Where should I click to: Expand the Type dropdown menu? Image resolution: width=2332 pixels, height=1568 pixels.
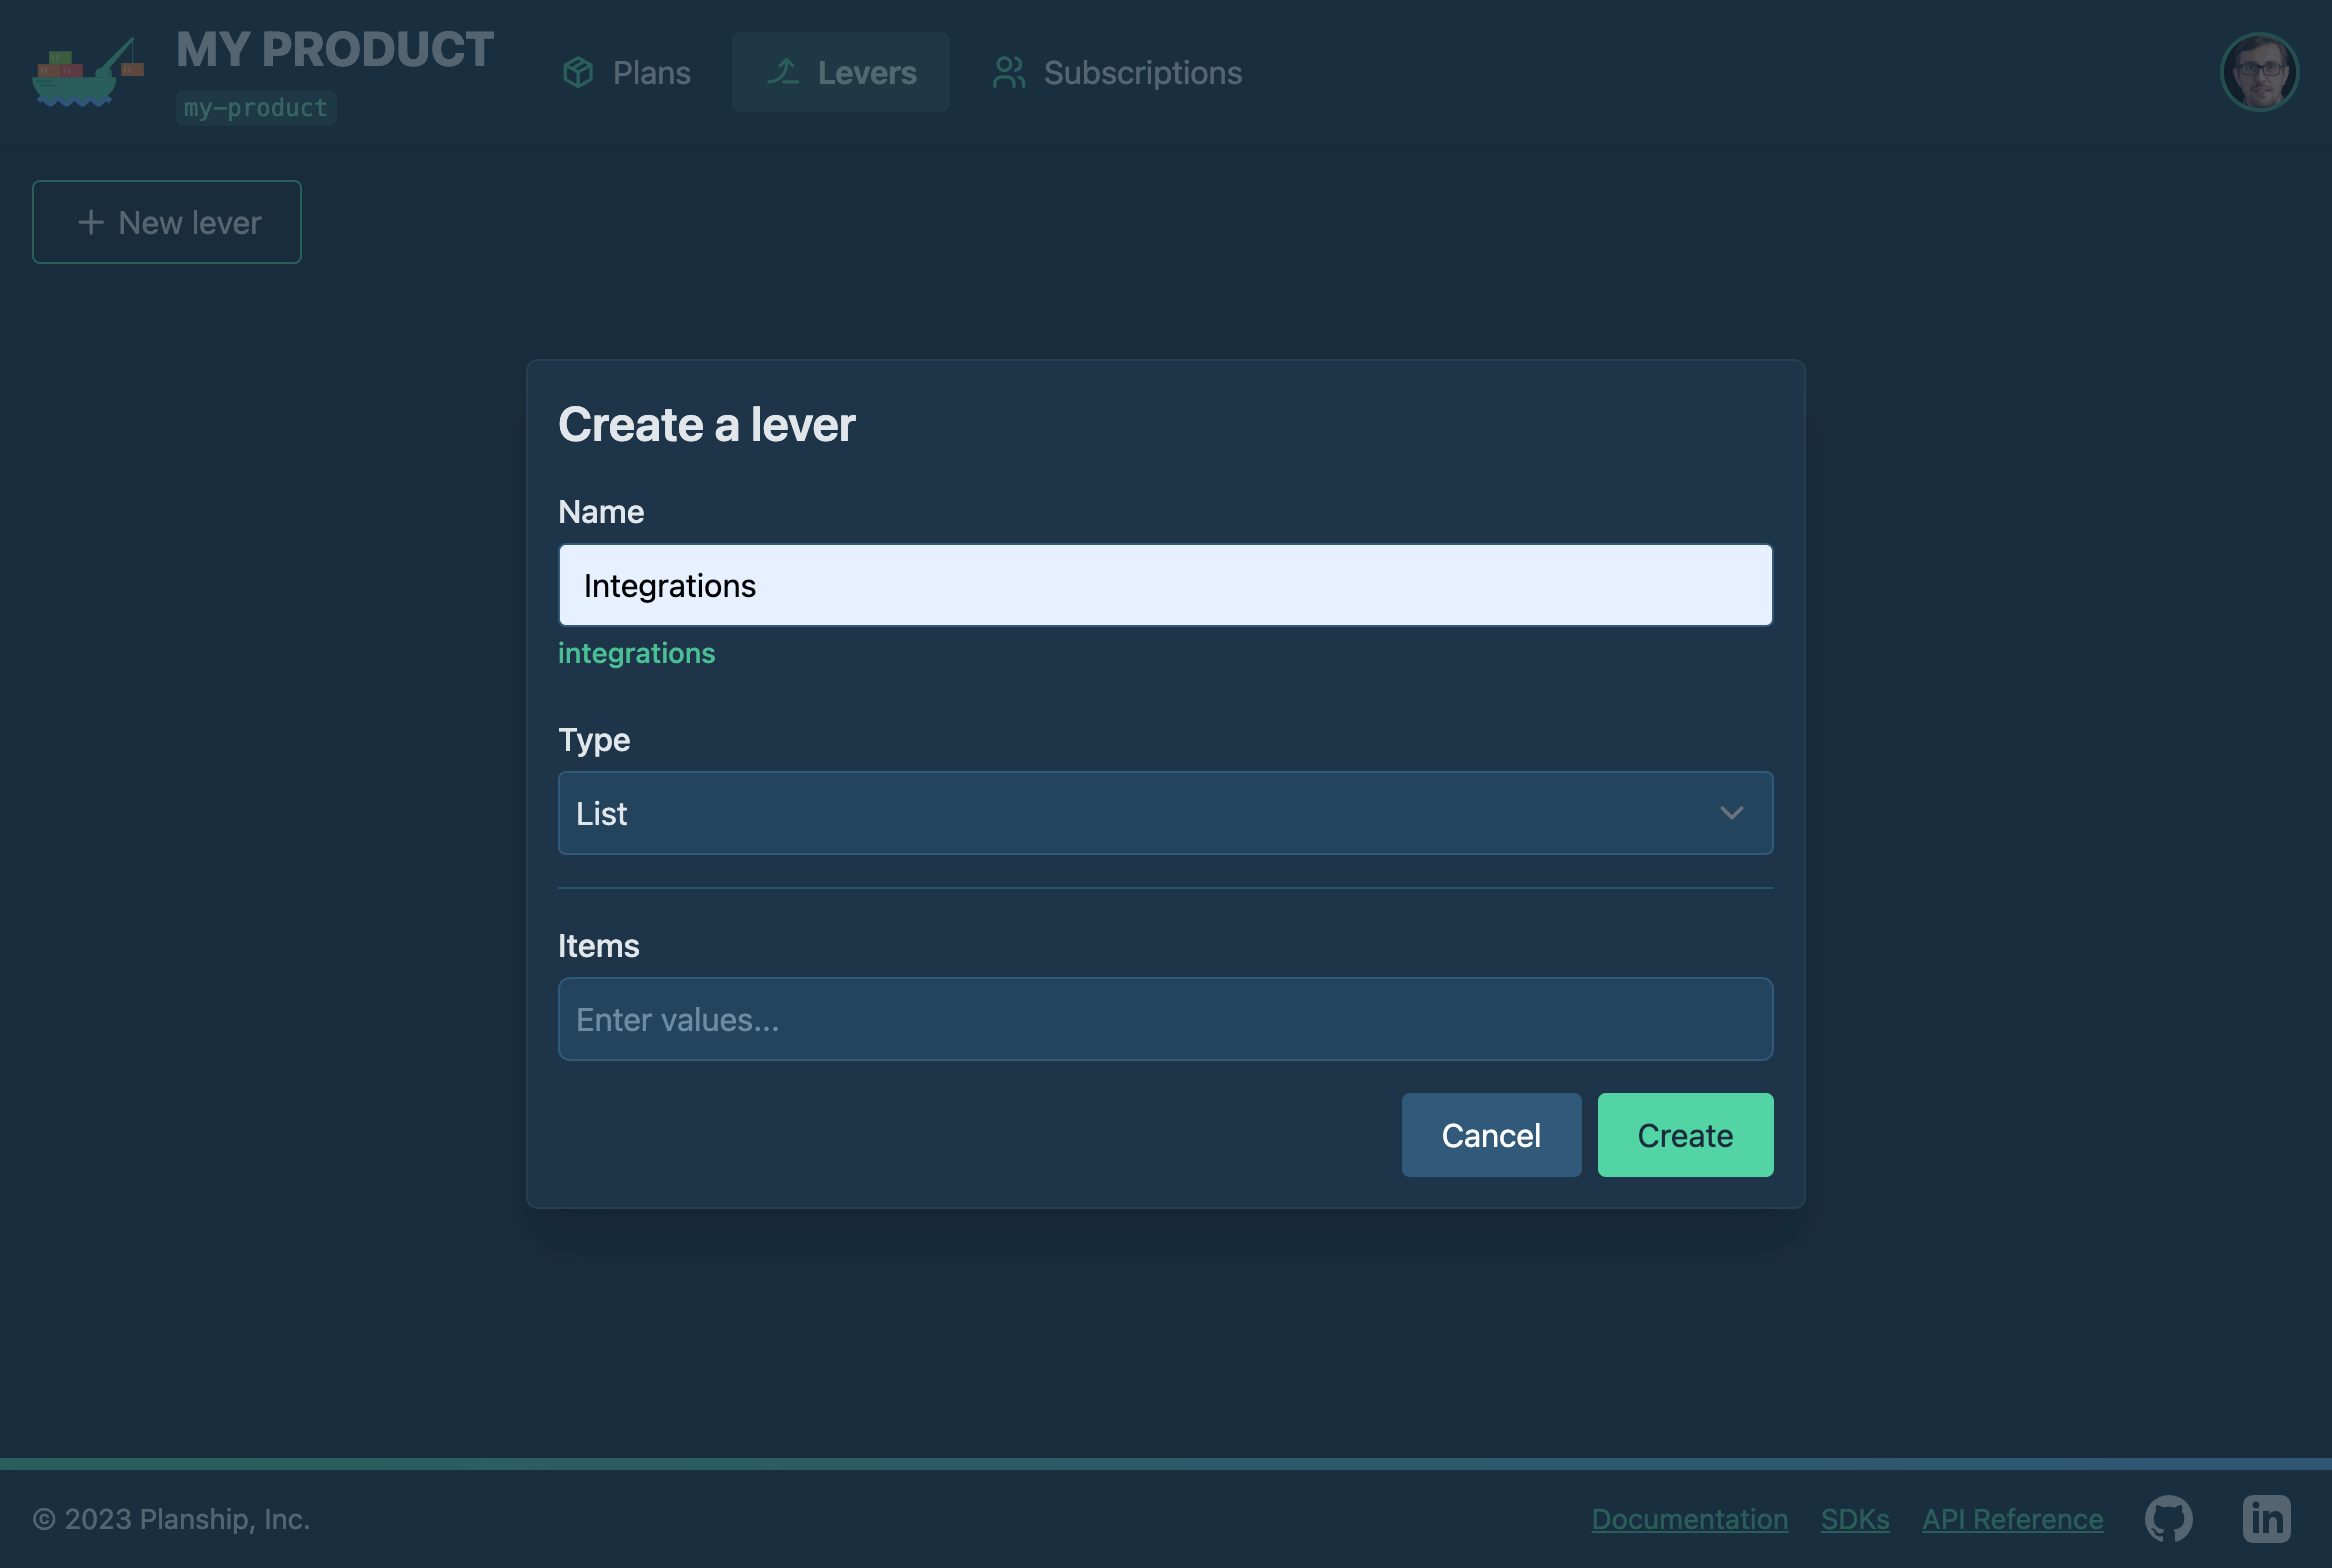(1165, 812)
